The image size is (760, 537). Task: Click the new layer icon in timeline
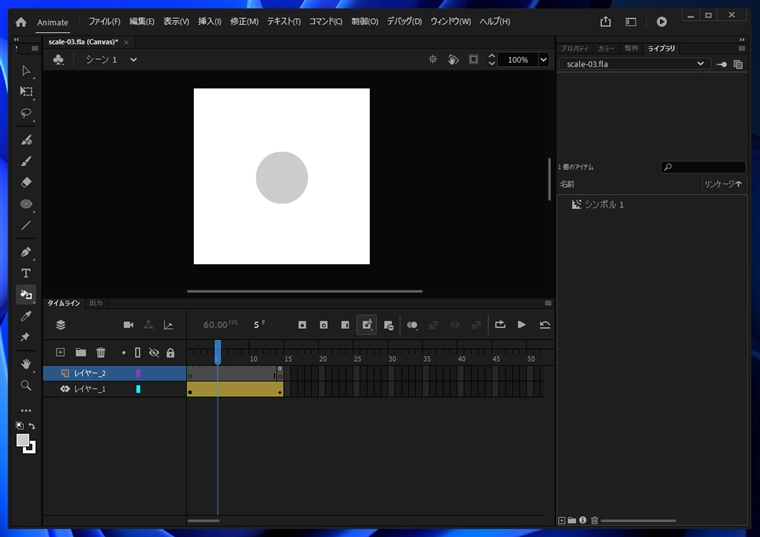(x=60, y=352)
